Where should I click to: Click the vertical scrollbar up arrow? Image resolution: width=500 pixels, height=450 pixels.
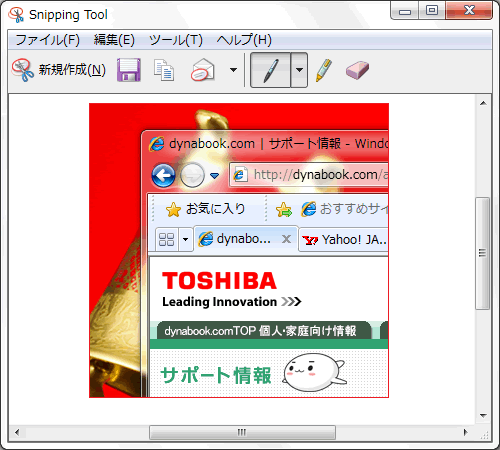click(x=483, y=103)
